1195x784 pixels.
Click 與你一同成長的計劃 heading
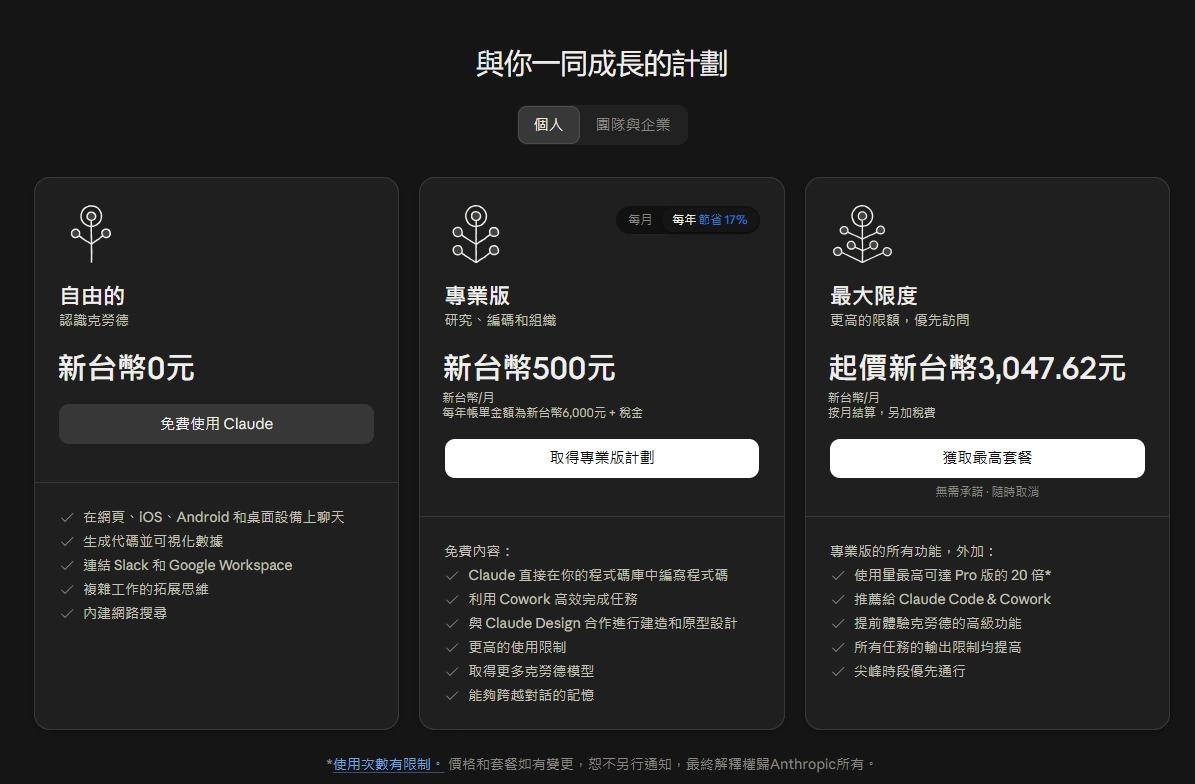coord(601,63)
